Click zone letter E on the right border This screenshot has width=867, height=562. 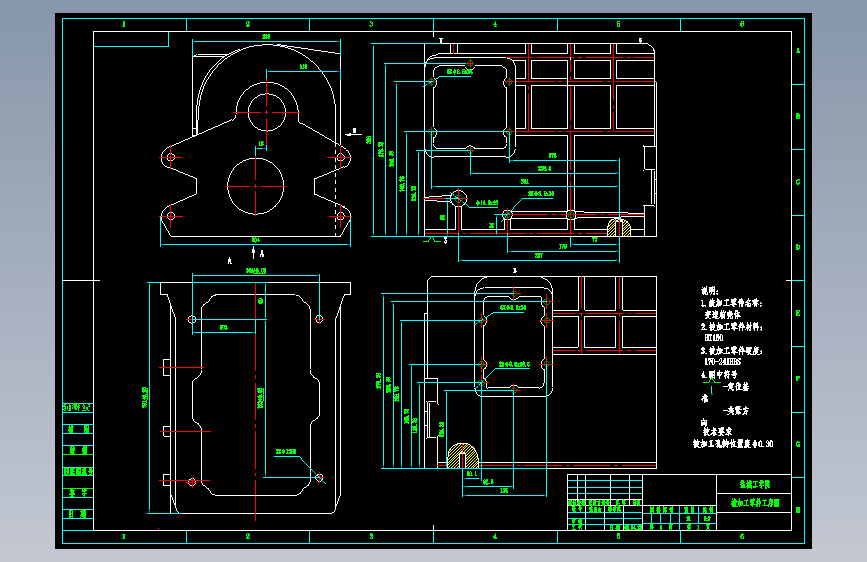point(798,313)
